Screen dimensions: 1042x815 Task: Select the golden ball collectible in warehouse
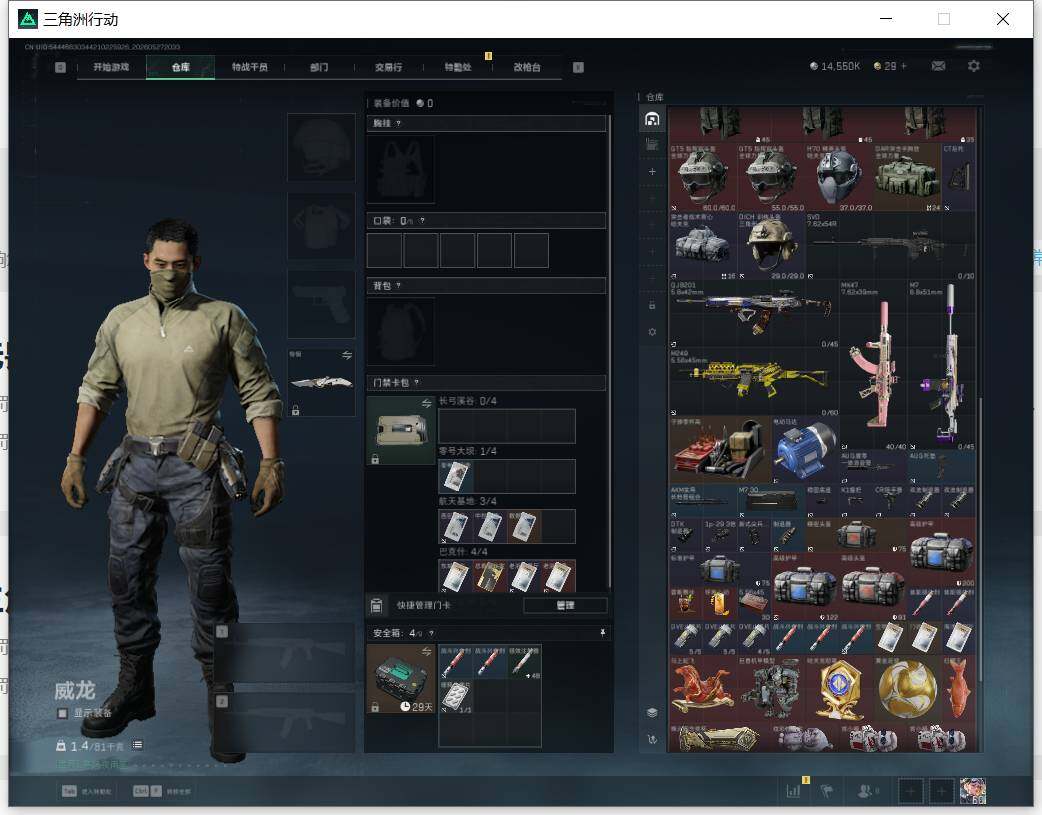[908, 689]
